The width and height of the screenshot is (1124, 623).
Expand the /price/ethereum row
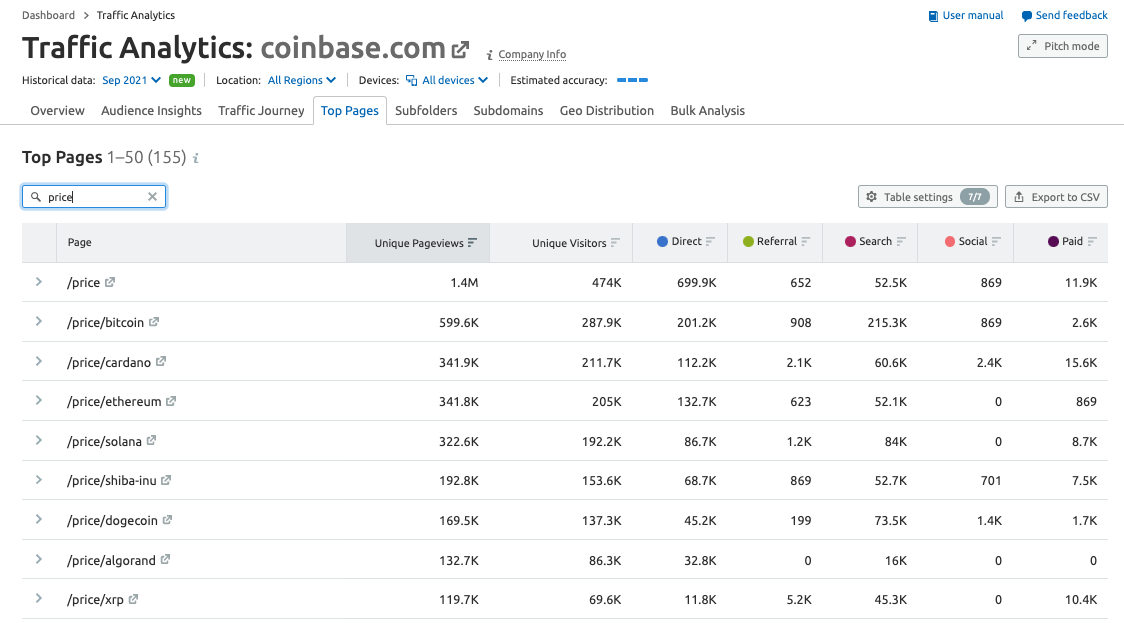39,400
